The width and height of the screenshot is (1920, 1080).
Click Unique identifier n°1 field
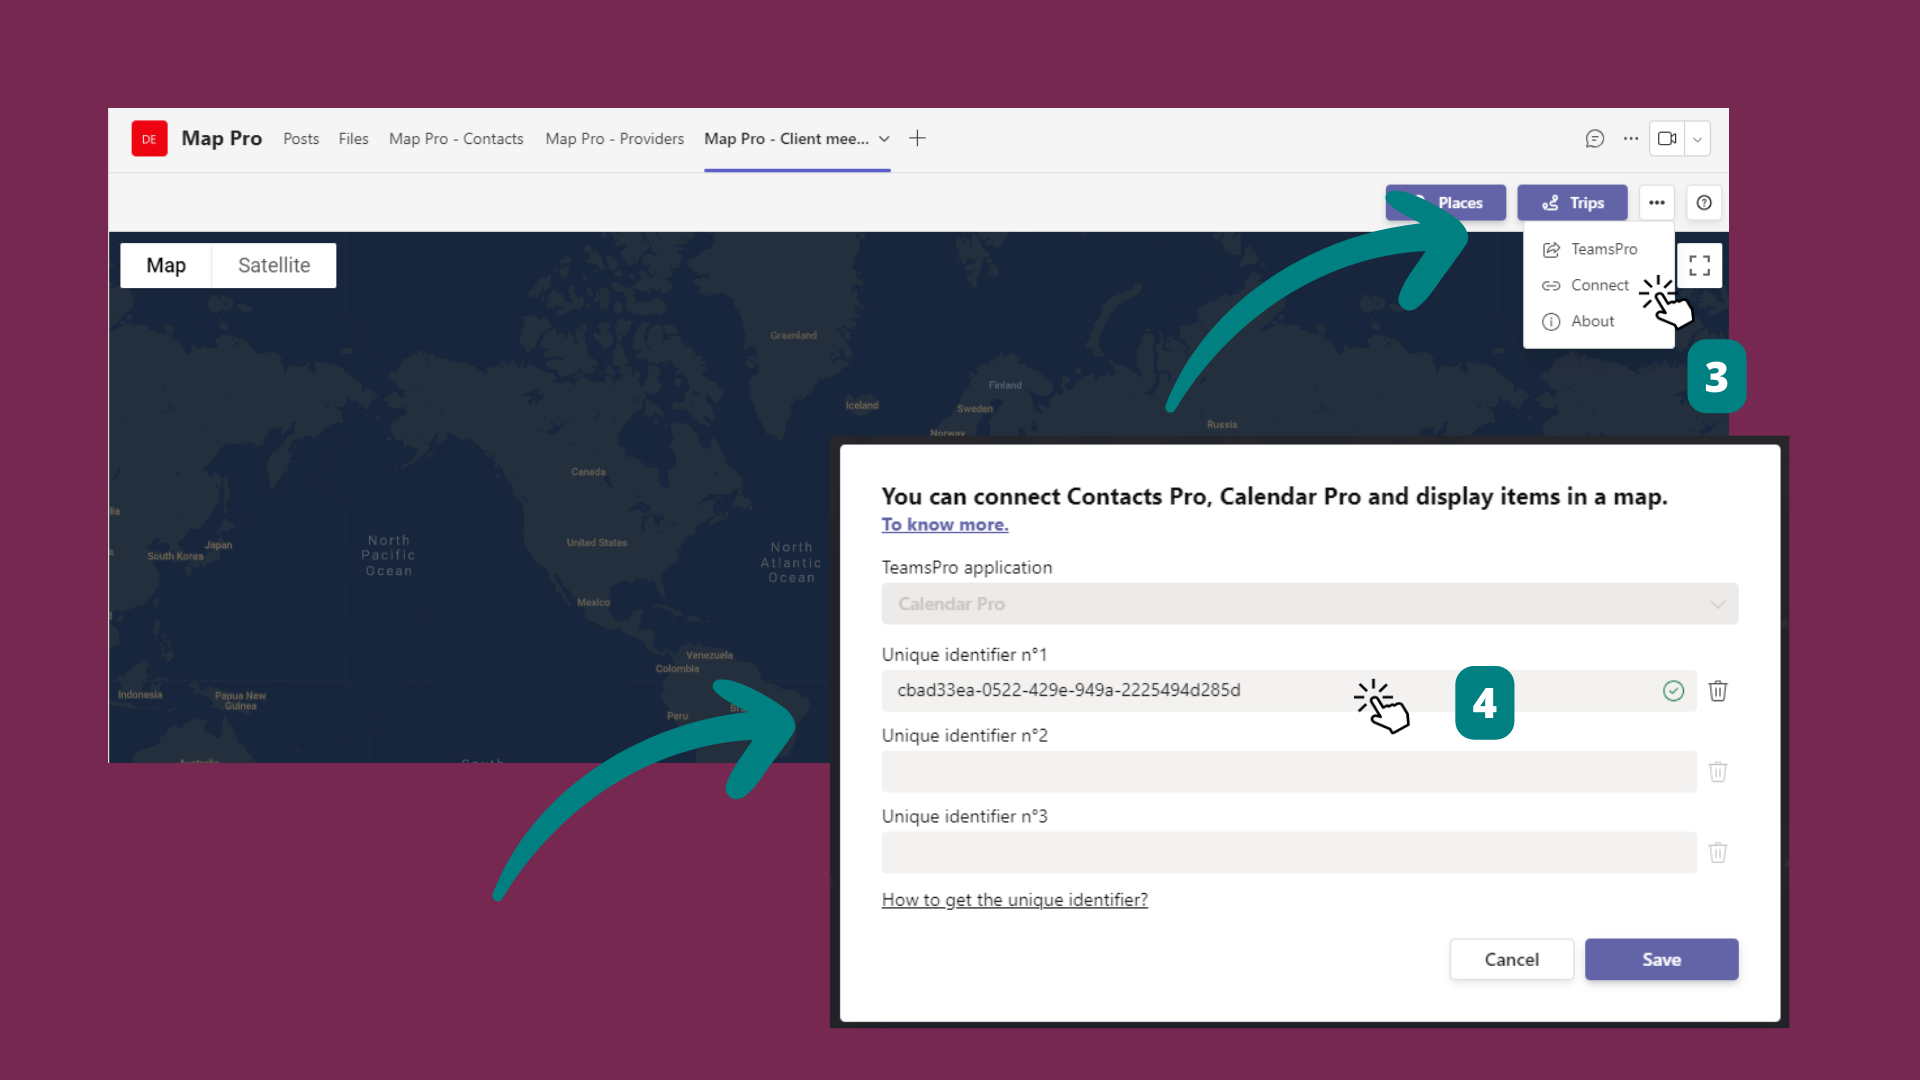point(1289,691)
